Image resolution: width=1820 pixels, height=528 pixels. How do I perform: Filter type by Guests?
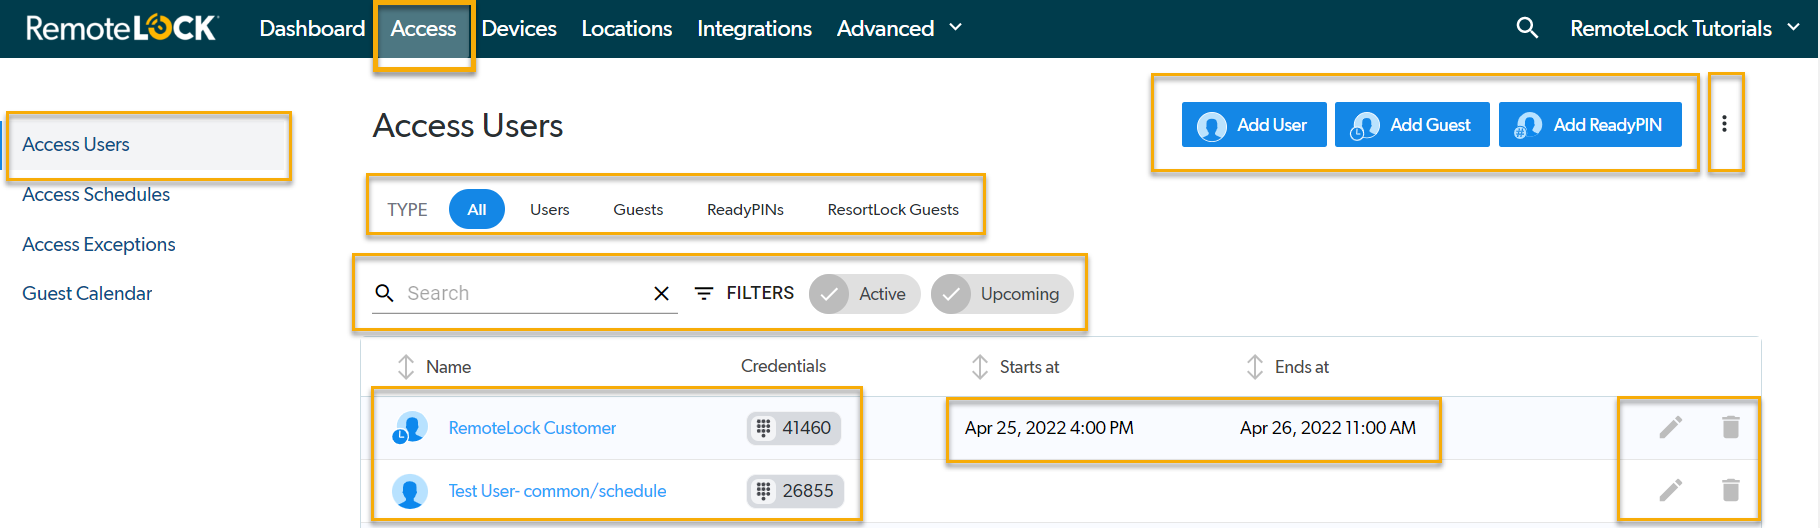point(638,210)
